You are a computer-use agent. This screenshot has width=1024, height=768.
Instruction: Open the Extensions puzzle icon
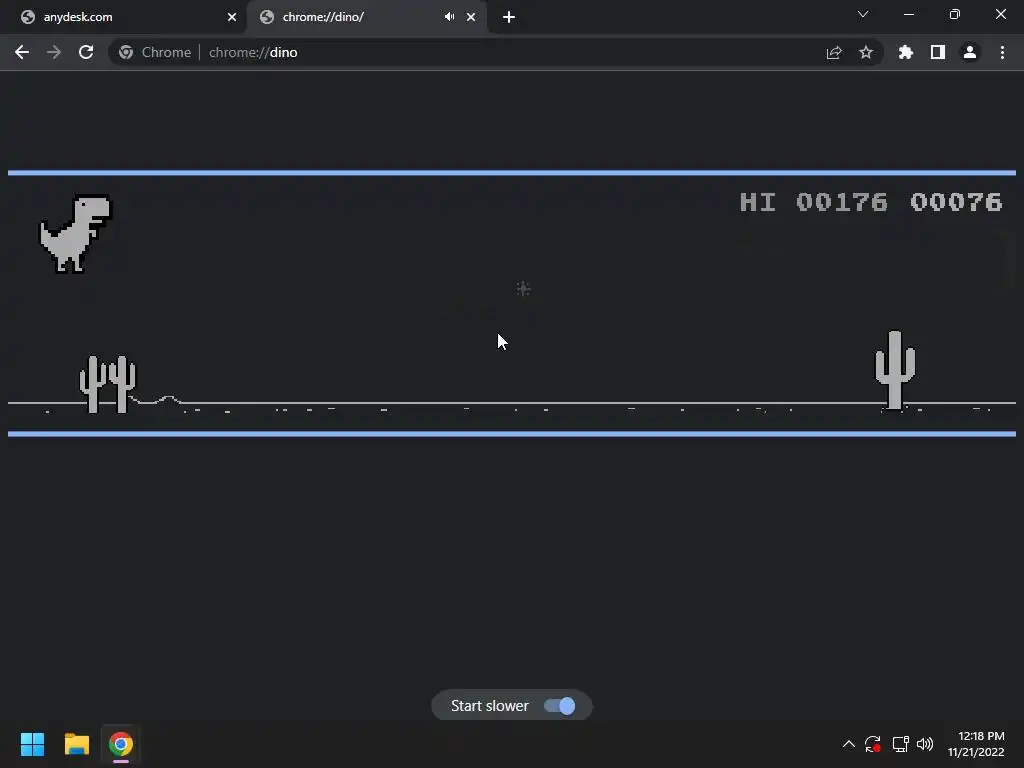click(906, 52)
